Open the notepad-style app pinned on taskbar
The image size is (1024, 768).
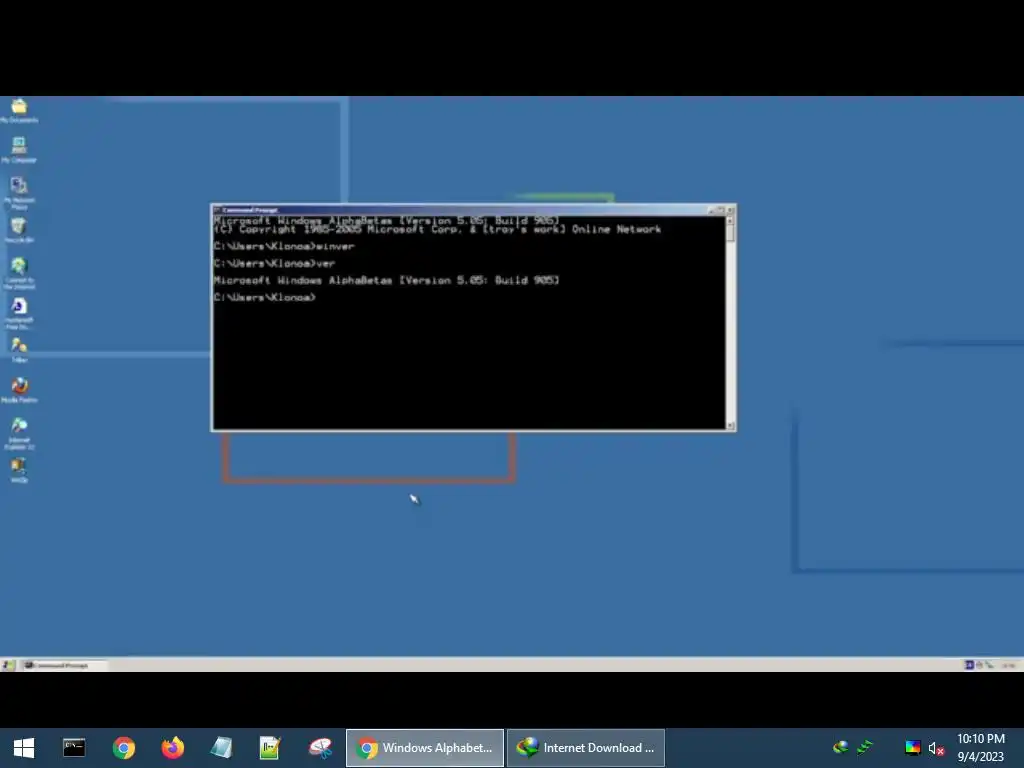coord(221,748)
